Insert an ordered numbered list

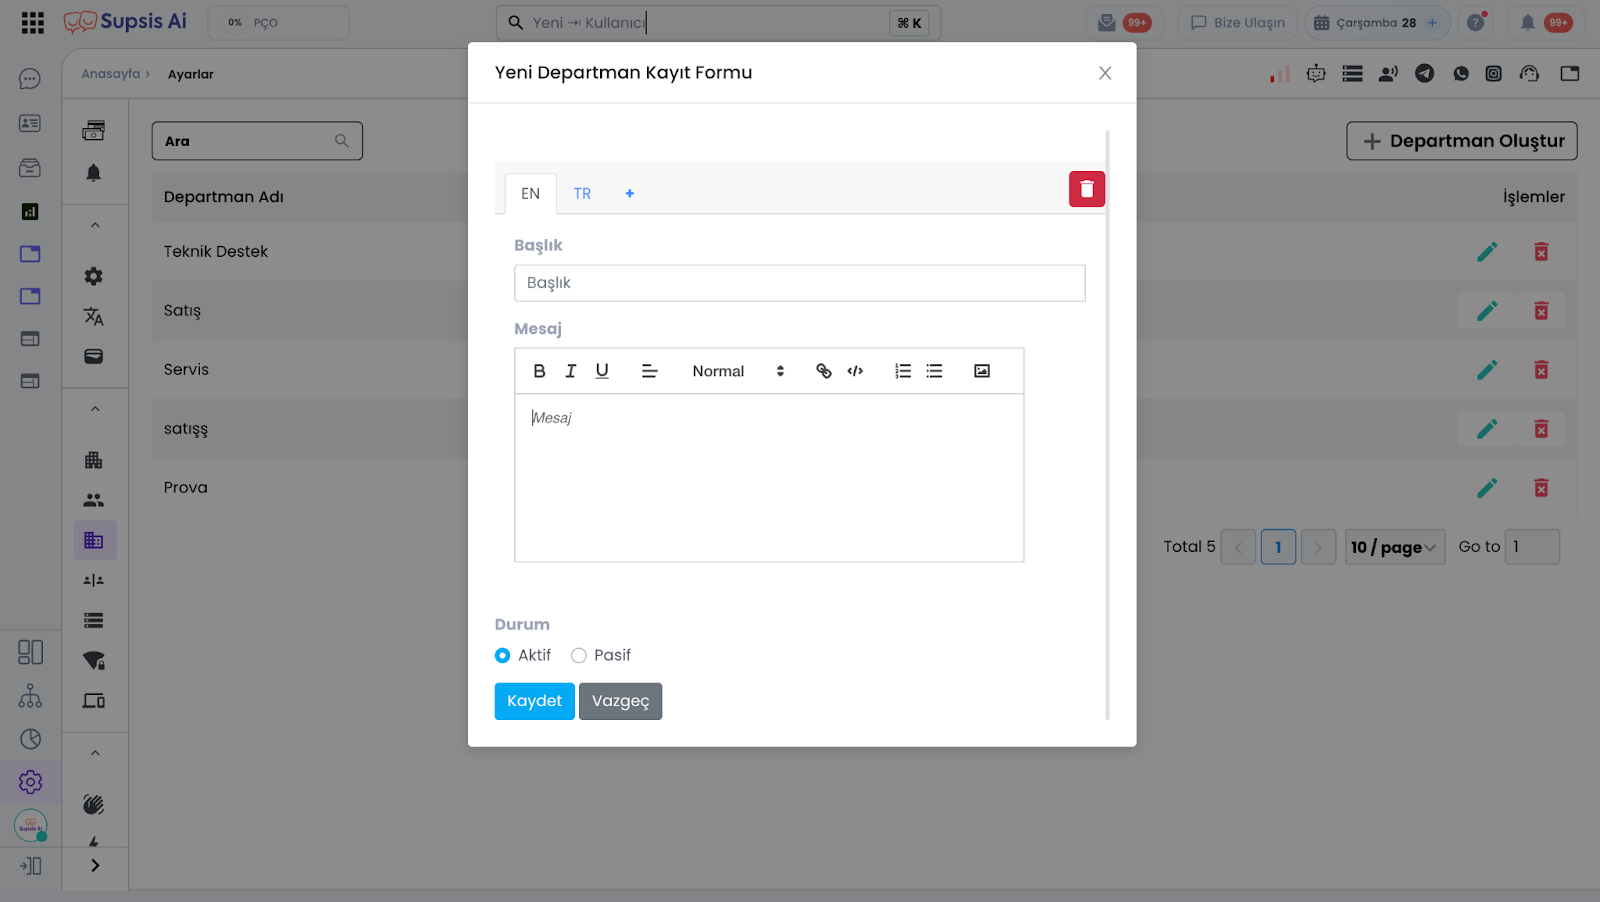[x=903, y=371]
